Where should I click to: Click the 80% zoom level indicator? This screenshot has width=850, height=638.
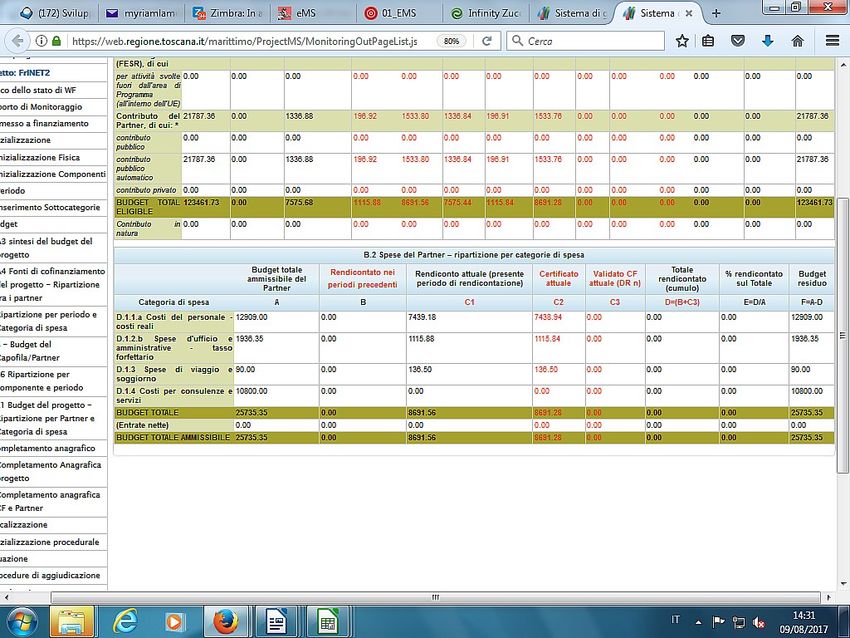(x=452, y=41)
